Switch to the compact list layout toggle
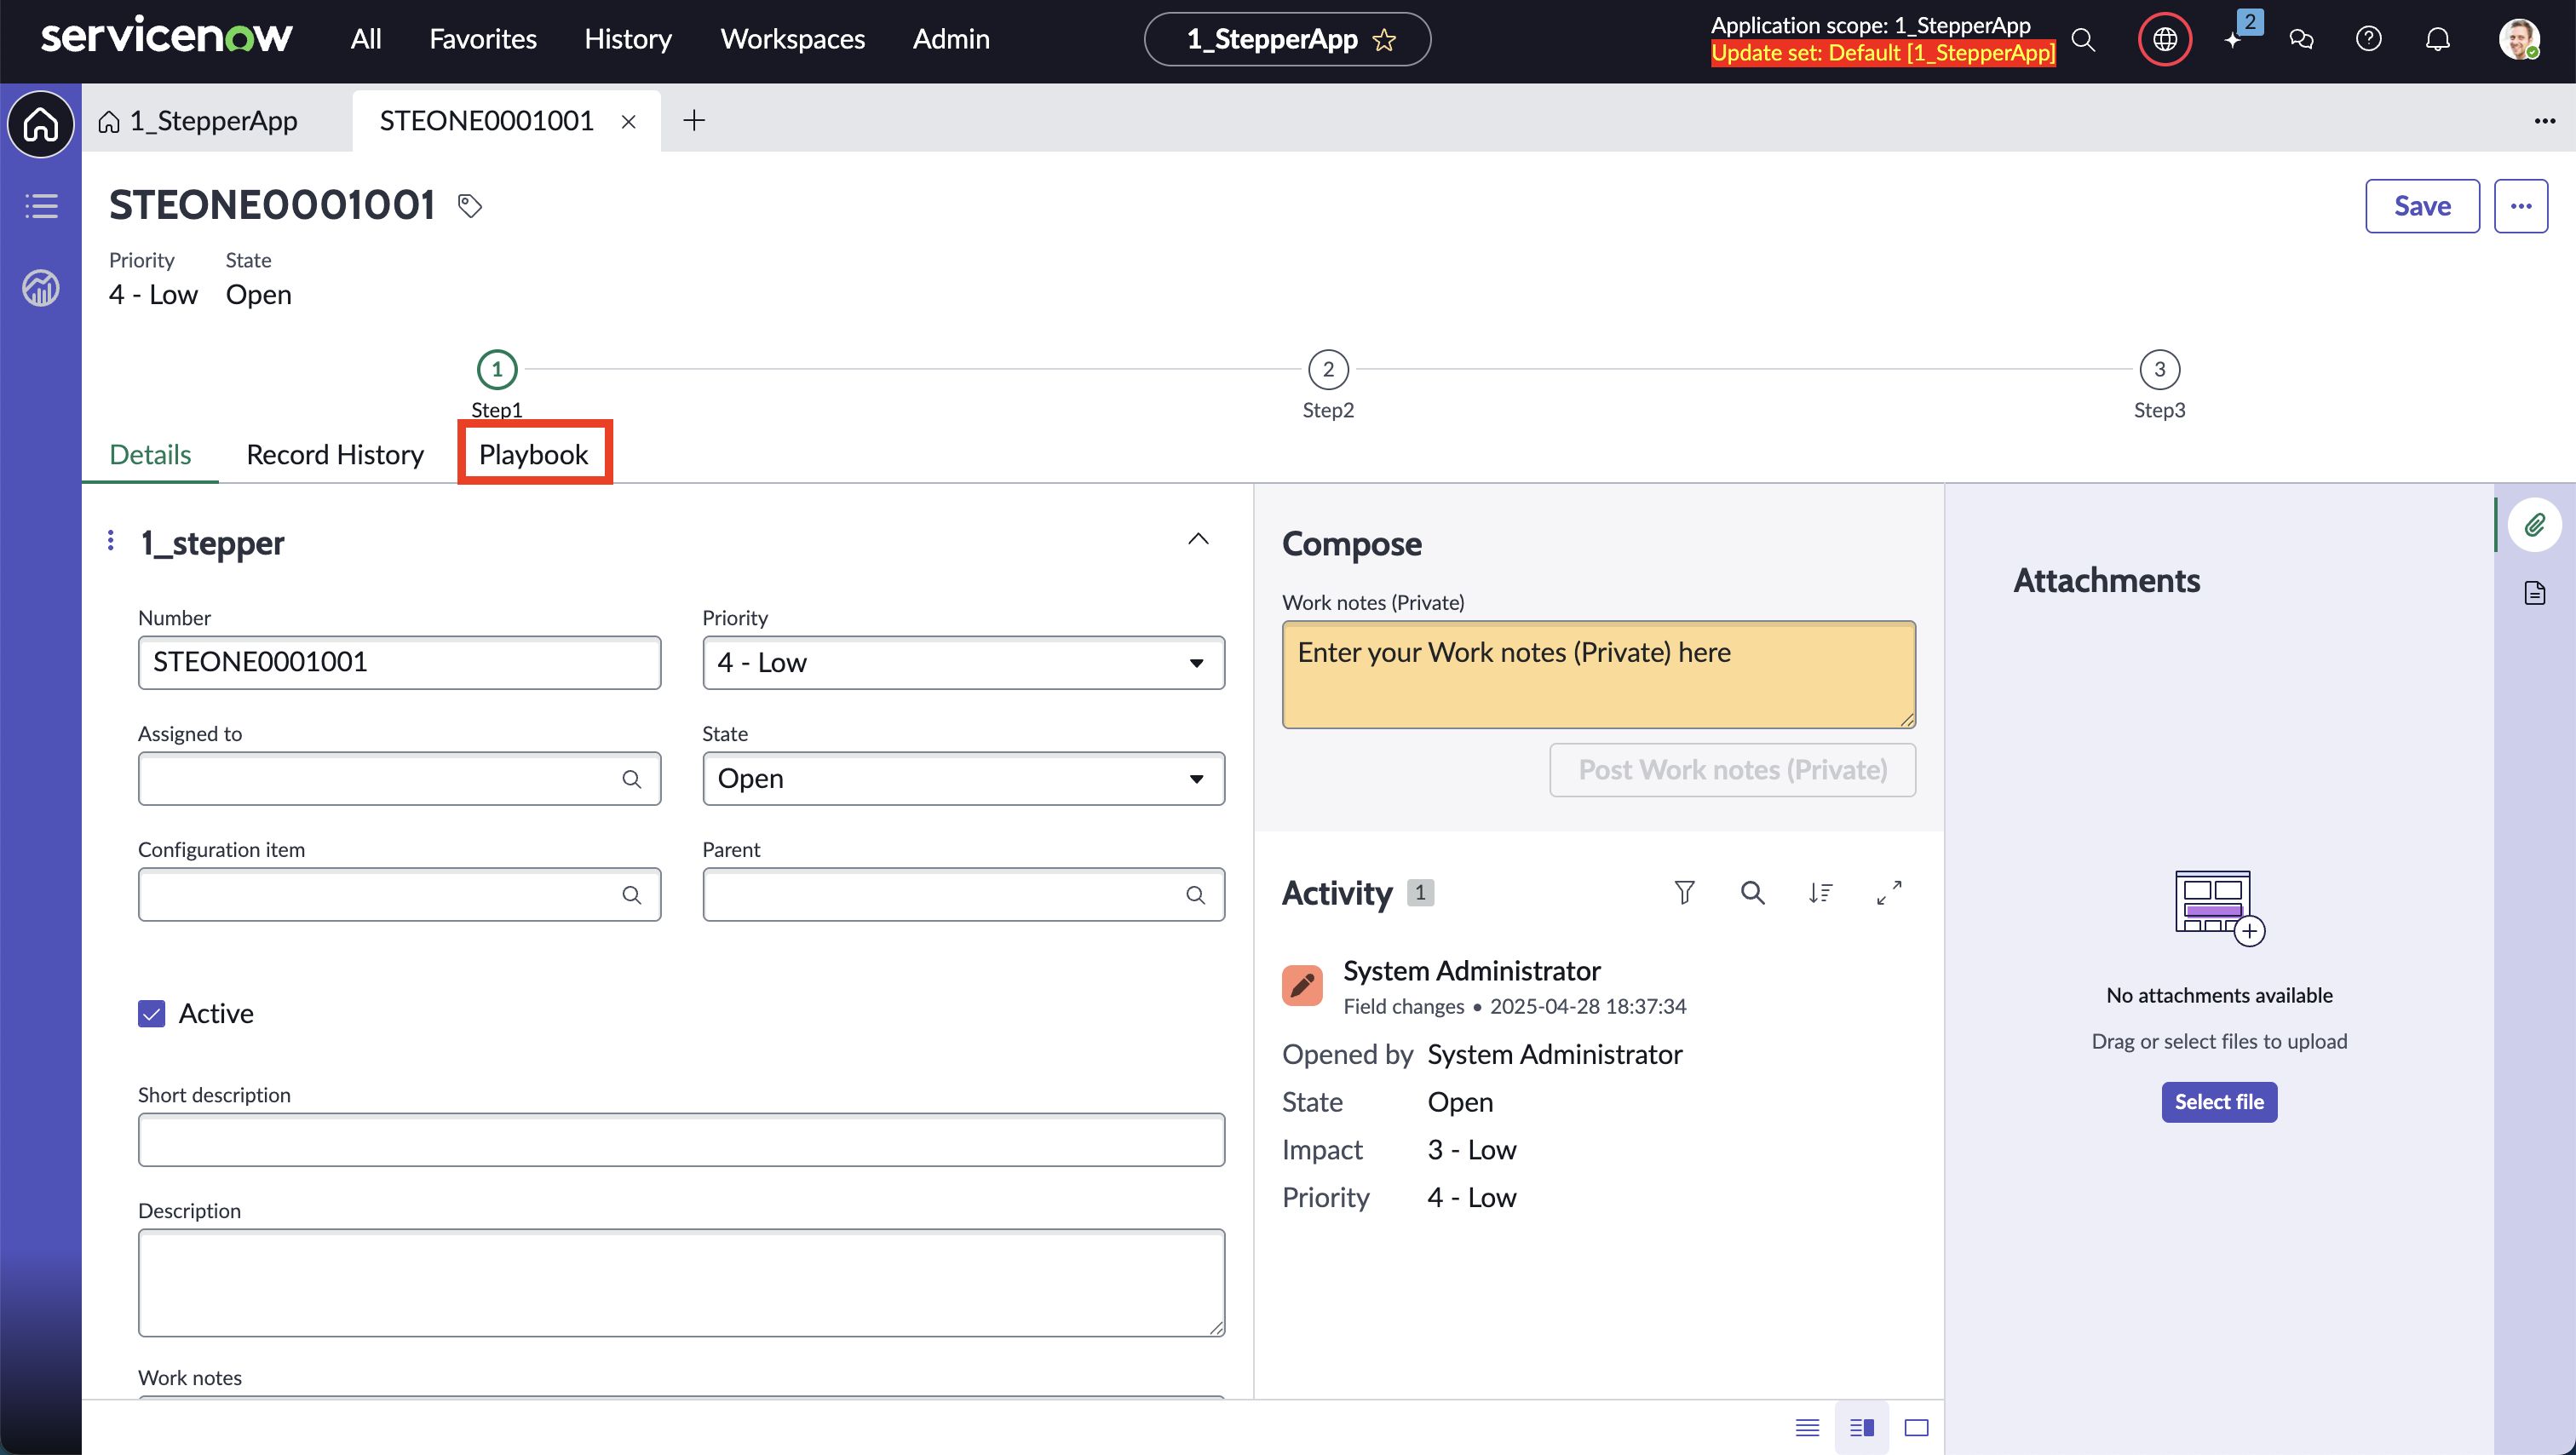This screenshot has width=2576, height=1455. [x=1808, y=1427]
